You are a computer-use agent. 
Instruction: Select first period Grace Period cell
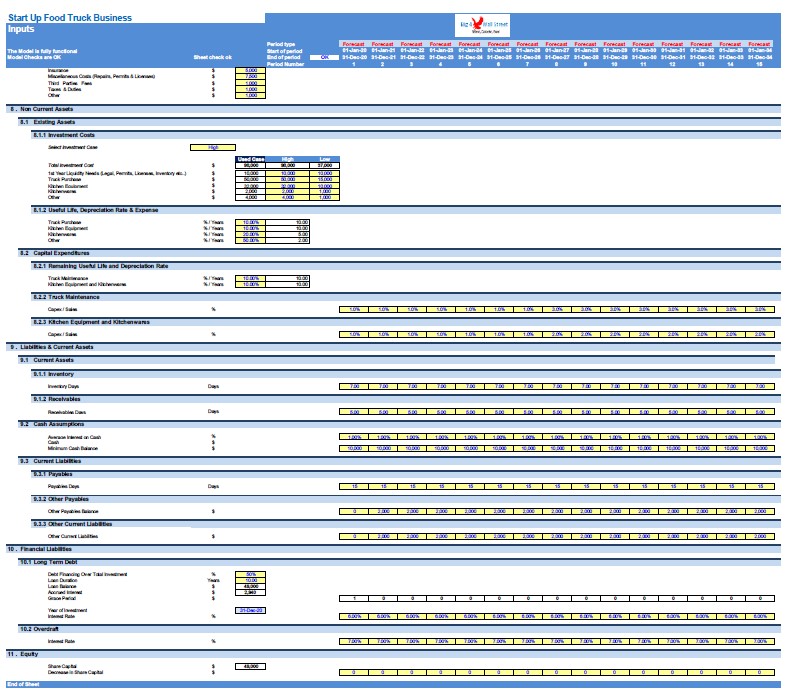point(354,597)
